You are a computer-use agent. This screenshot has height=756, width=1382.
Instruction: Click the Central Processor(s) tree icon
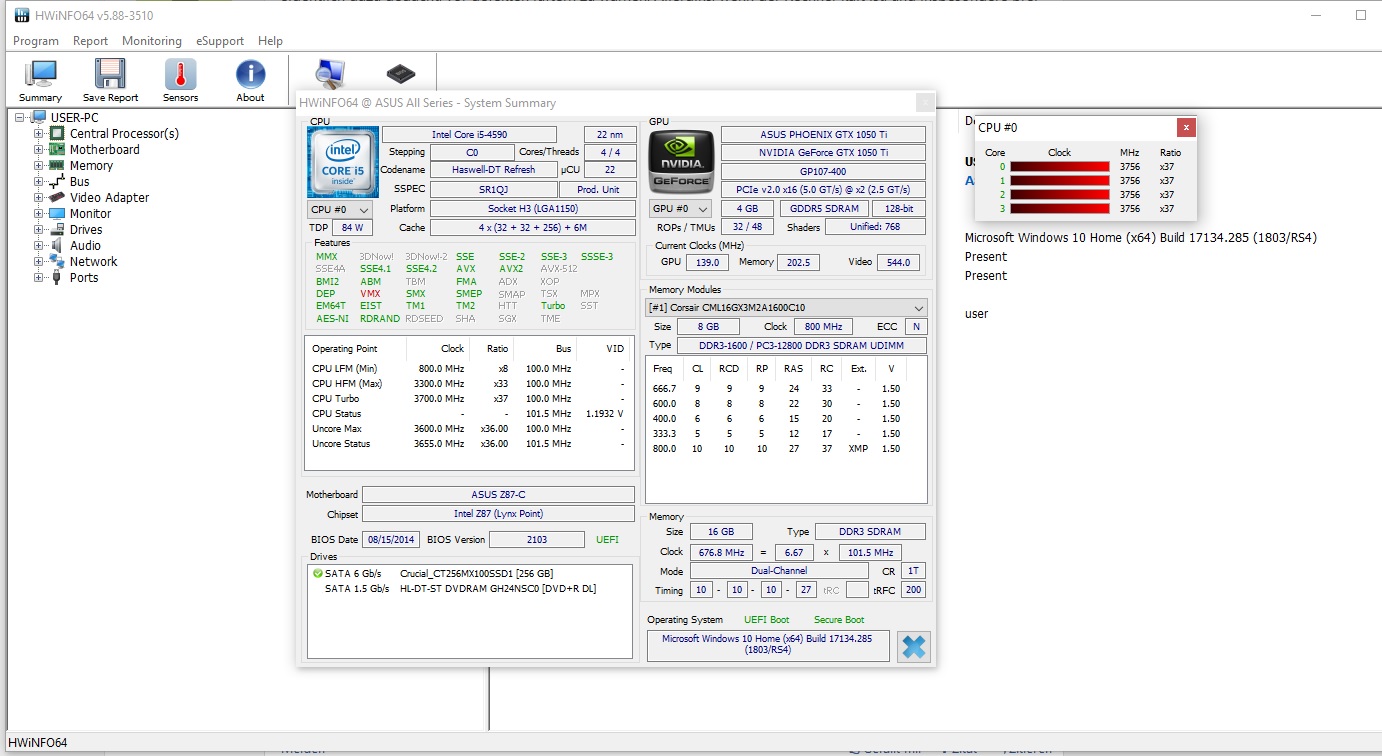(x=58, y=133)
